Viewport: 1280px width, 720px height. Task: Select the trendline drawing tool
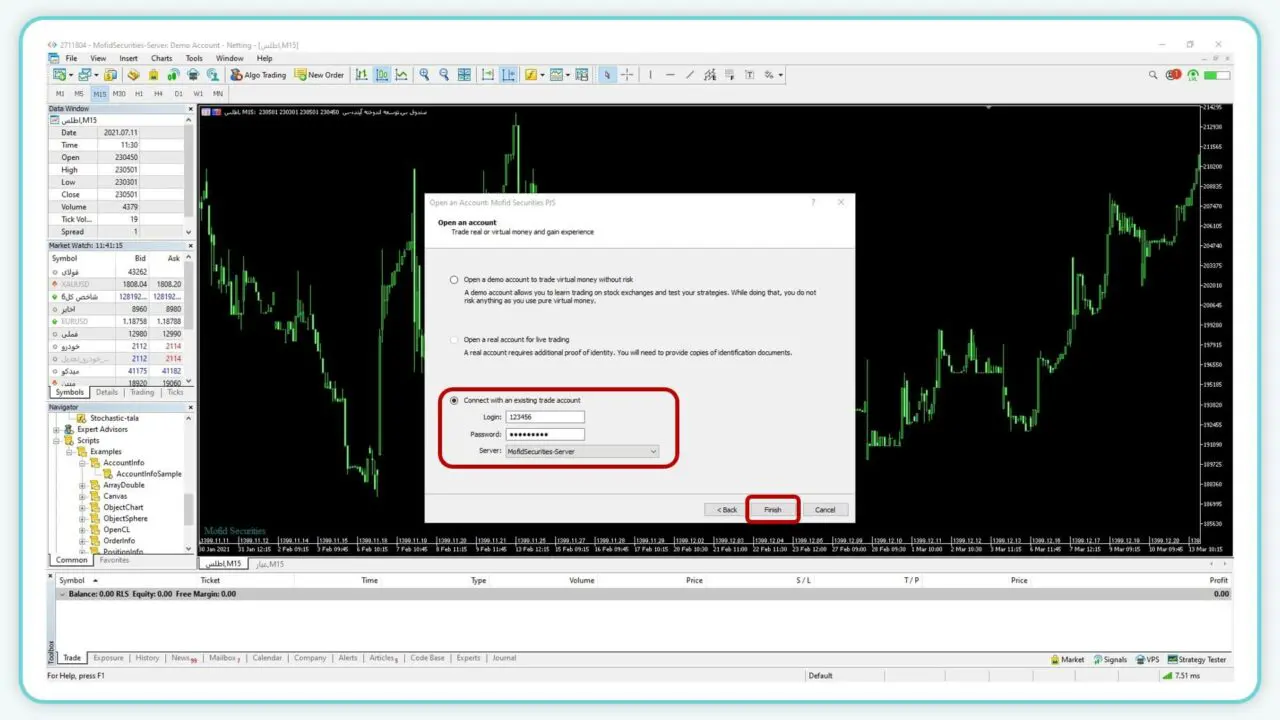(x=690, y=75)
